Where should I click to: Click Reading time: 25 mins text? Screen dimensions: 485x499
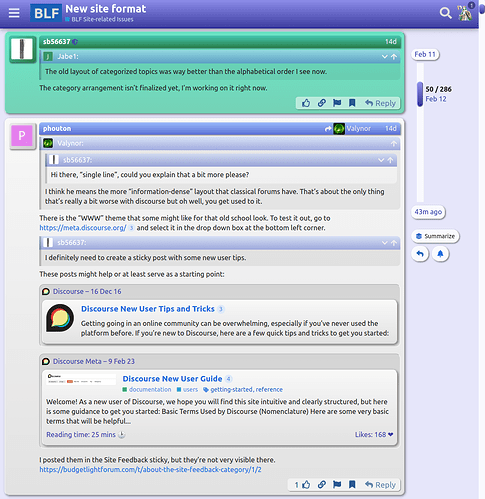tap(81, 435)
